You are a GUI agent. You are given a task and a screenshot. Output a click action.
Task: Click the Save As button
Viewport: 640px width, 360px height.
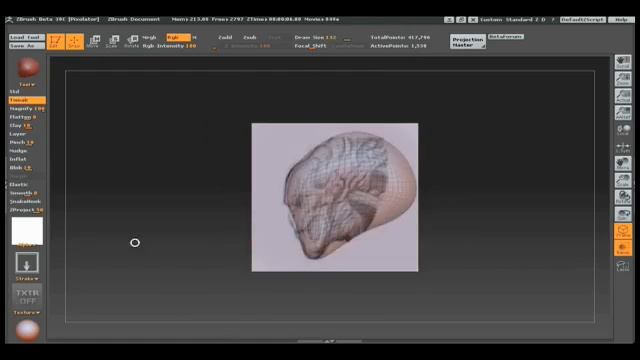click(x=27, y=46)
